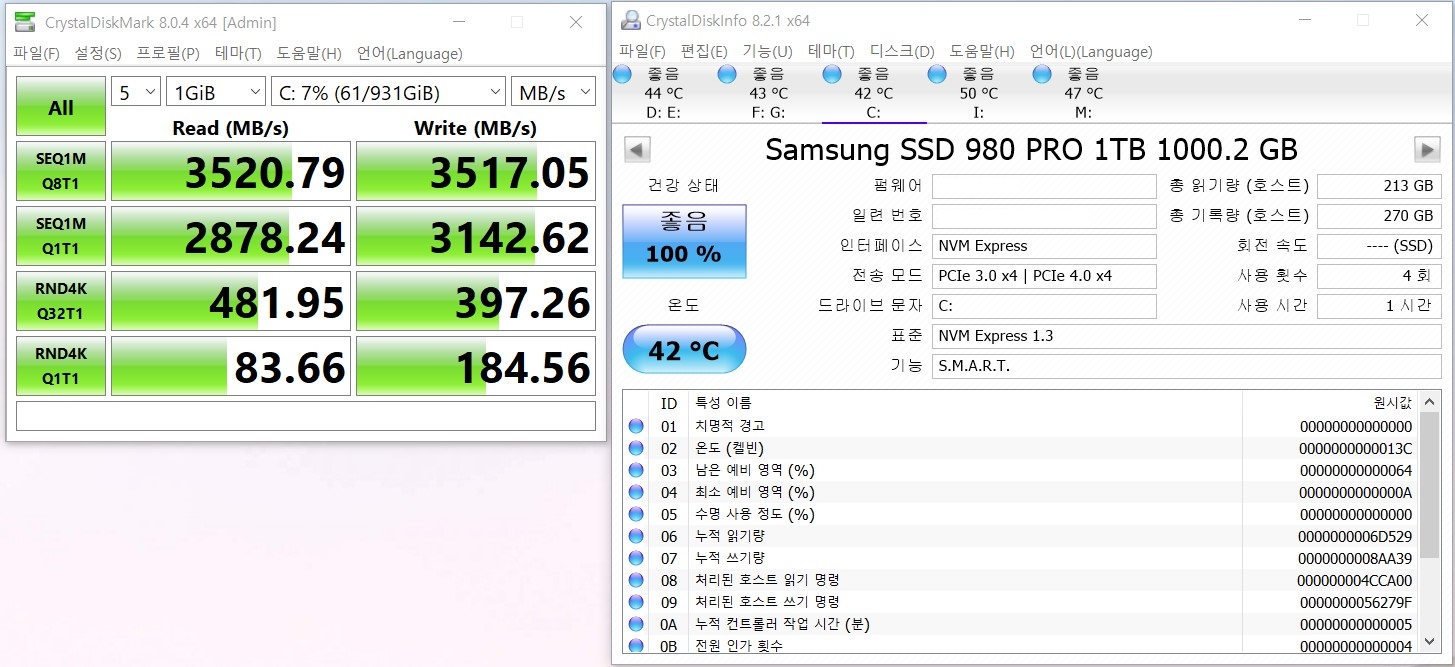Click the empty comment field in CrystalDiskMark
The image size is (1455, 667).
tap(306, 416)
